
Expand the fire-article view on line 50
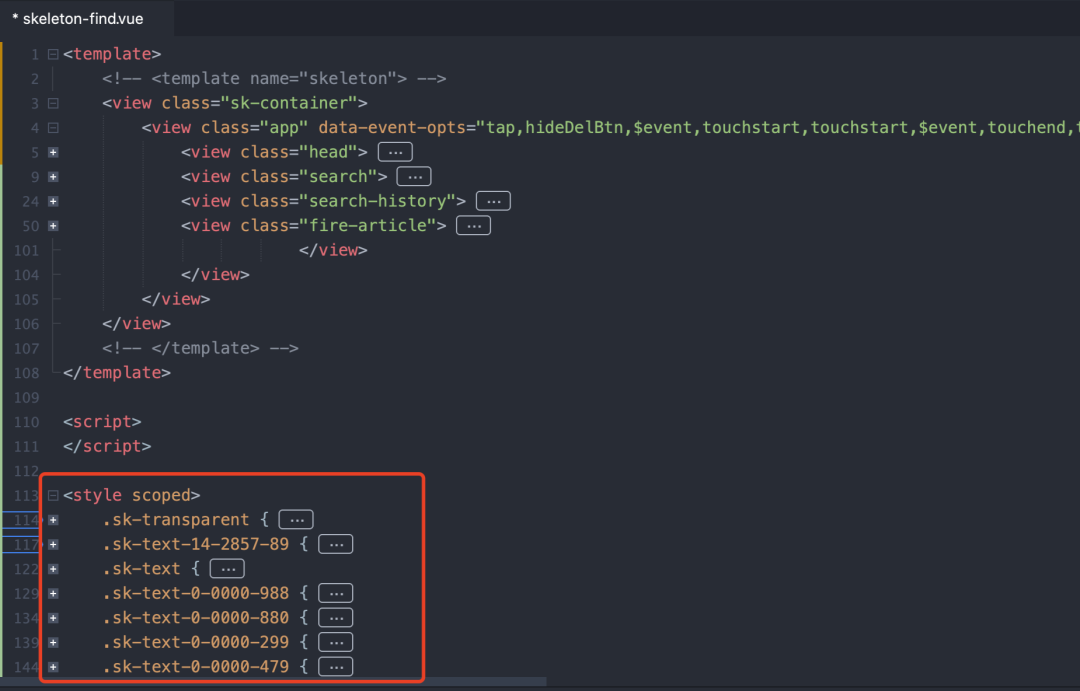pyautogui.click(x=53, y=226)
